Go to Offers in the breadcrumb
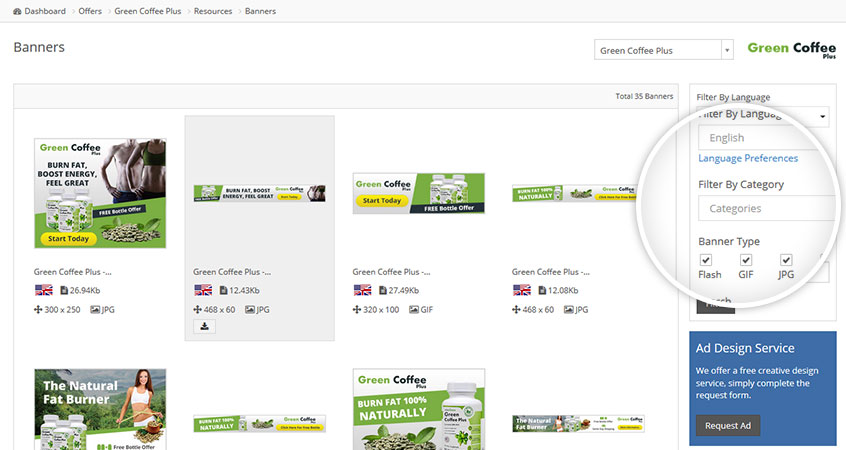Screen dimensions: 846x450 (x=90, y=11)
